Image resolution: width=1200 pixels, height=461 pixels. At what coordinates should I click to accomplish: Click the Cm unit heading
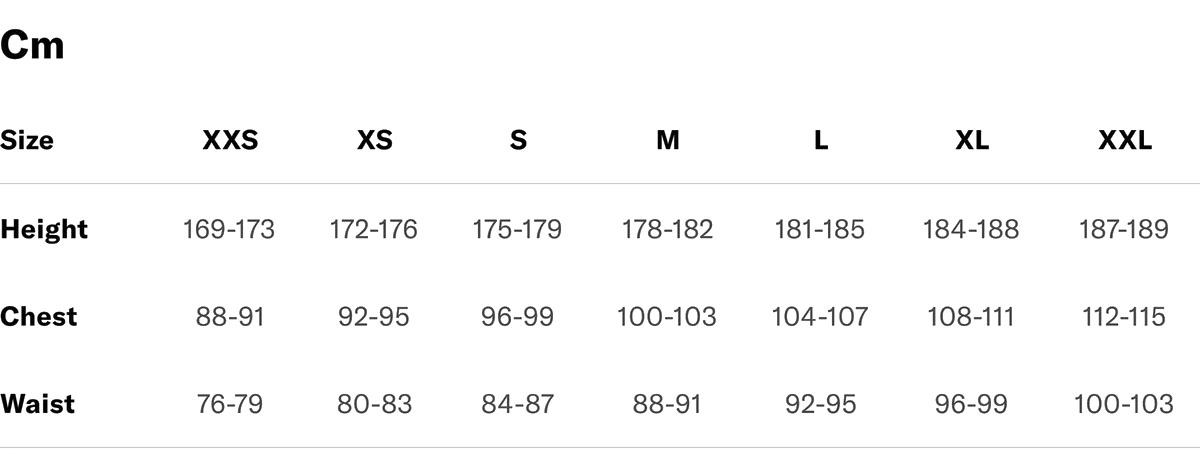(x=33, y=45)
